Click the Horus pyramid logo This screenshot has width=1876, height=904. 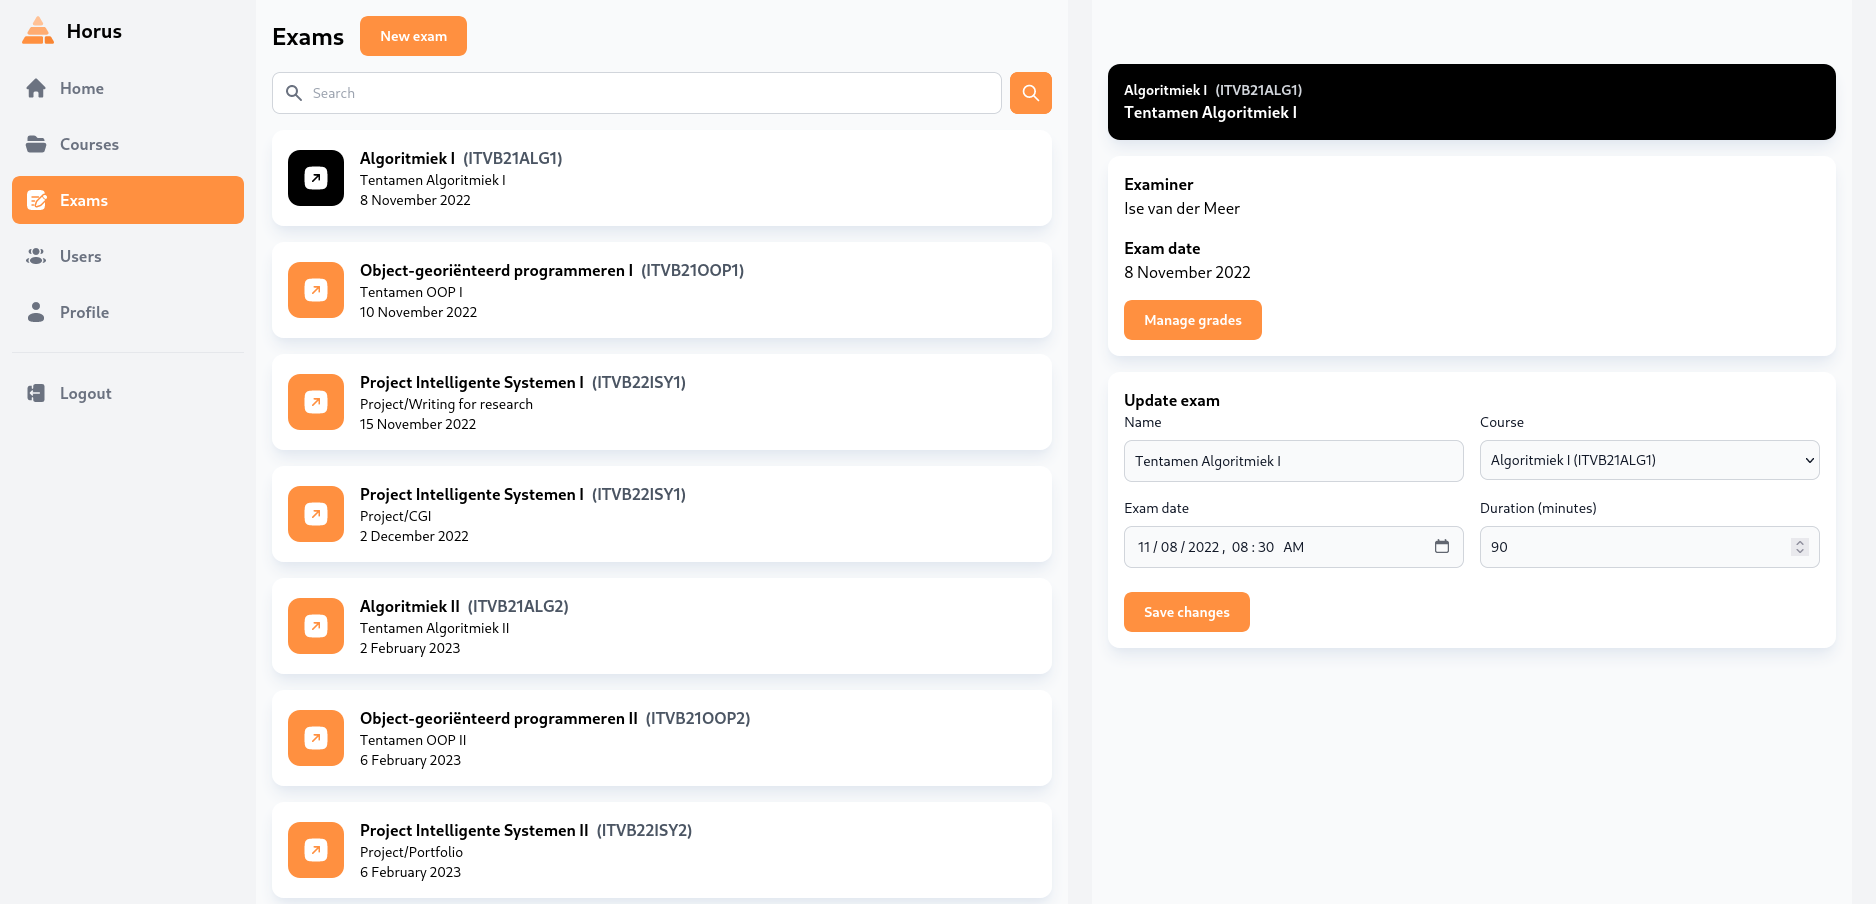(x=37, y=30)
